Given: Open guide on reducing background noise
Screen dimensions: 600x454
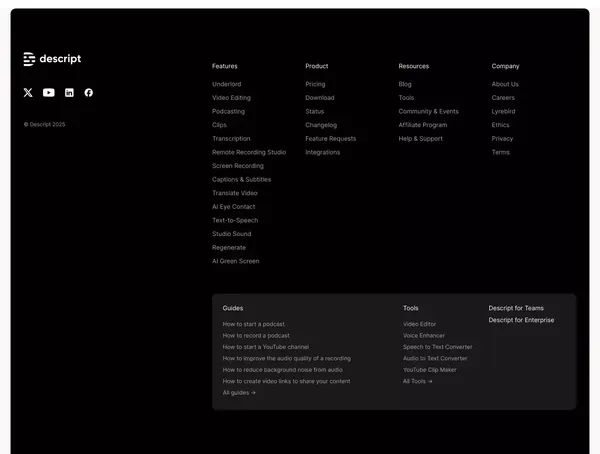Looking at the screenshot, I should 282,370.
